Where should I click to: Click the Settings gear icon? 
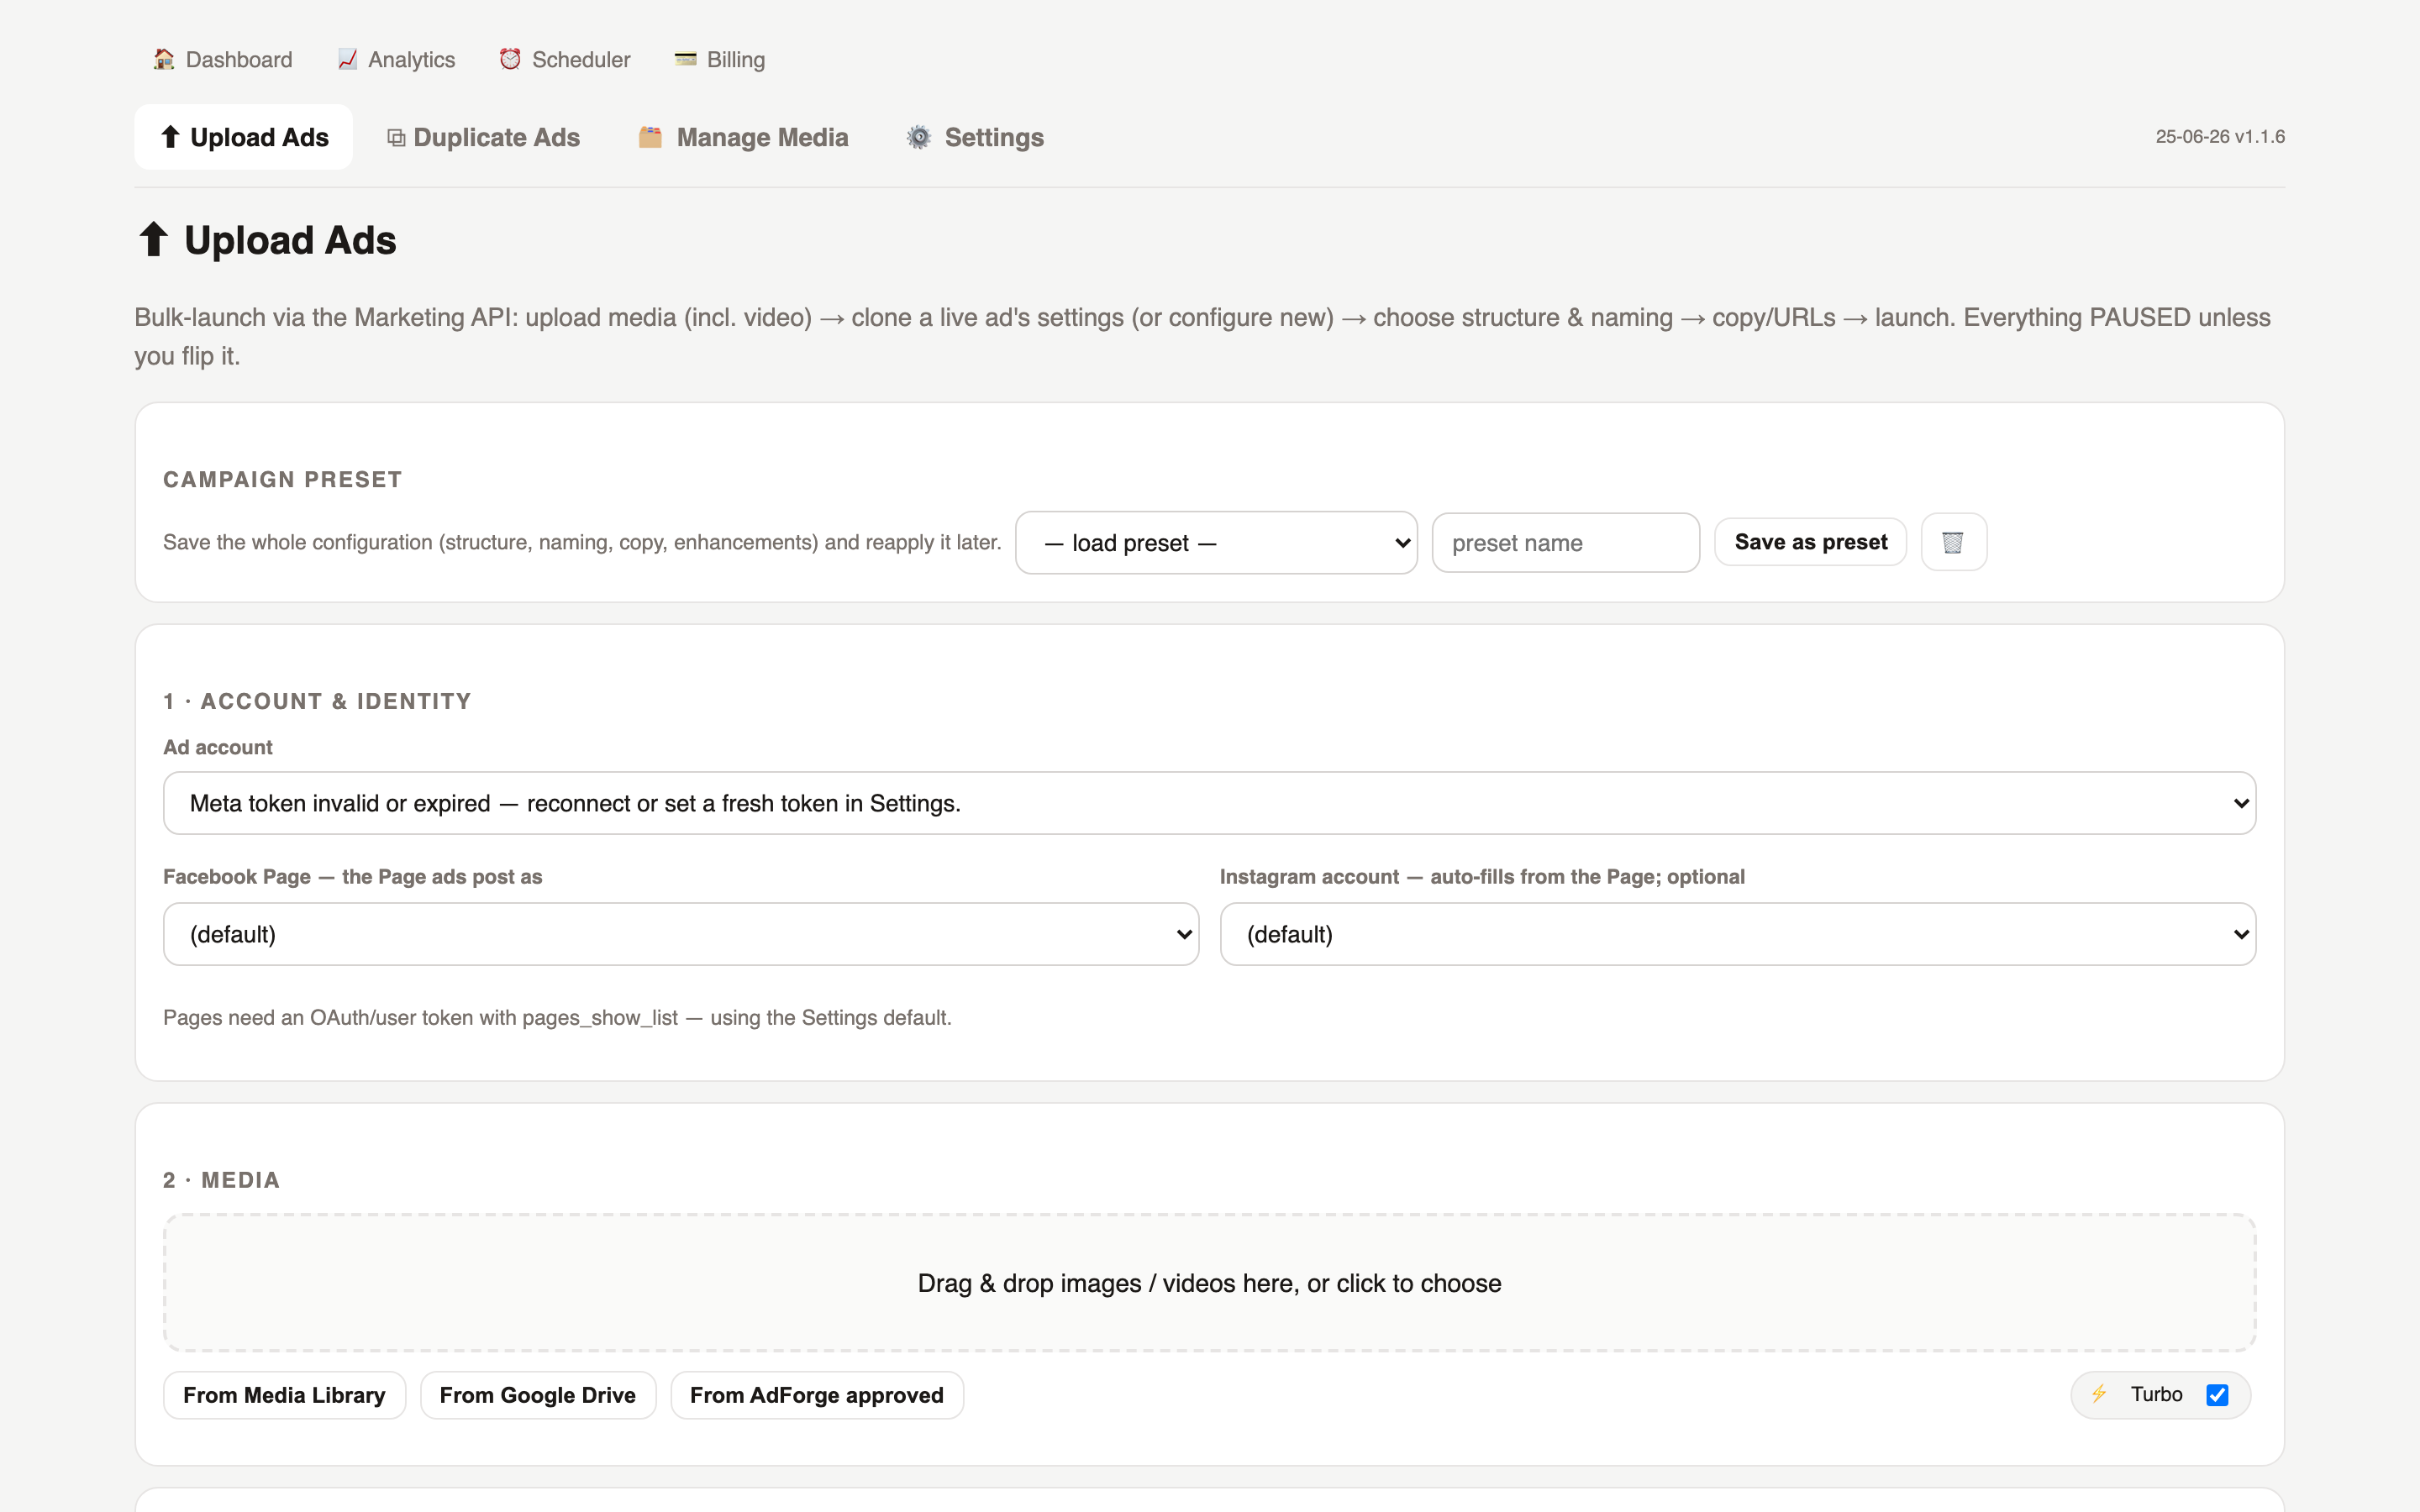point(919,137)
